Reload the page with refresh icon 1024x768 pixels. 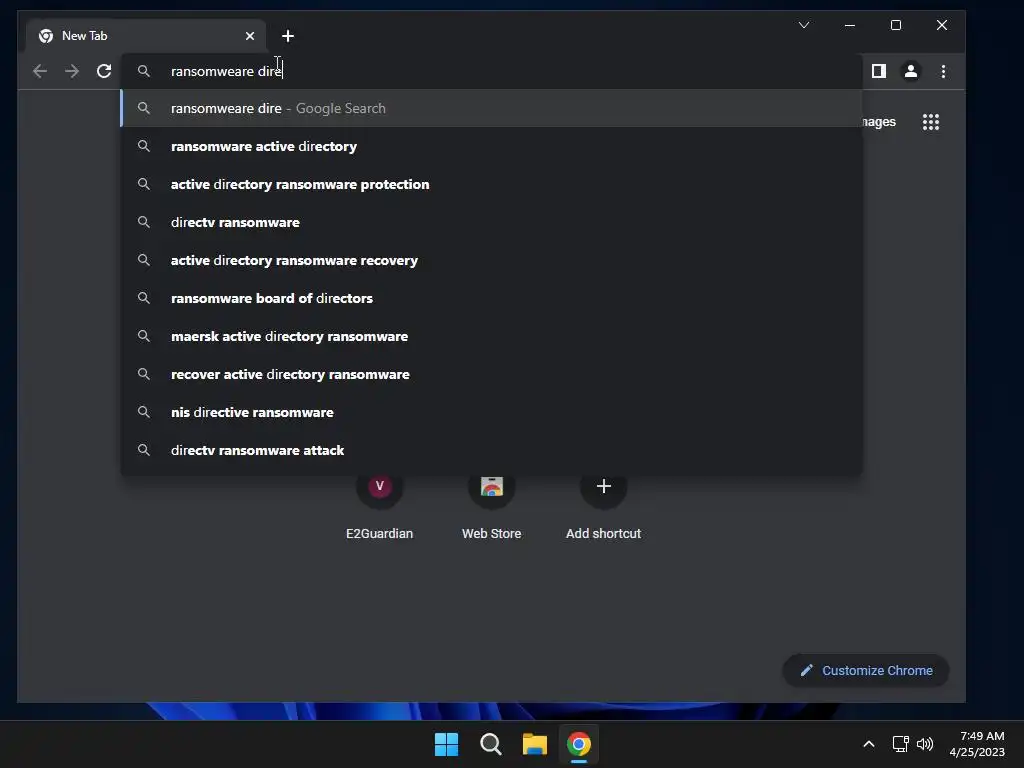[x=104, y=71]
